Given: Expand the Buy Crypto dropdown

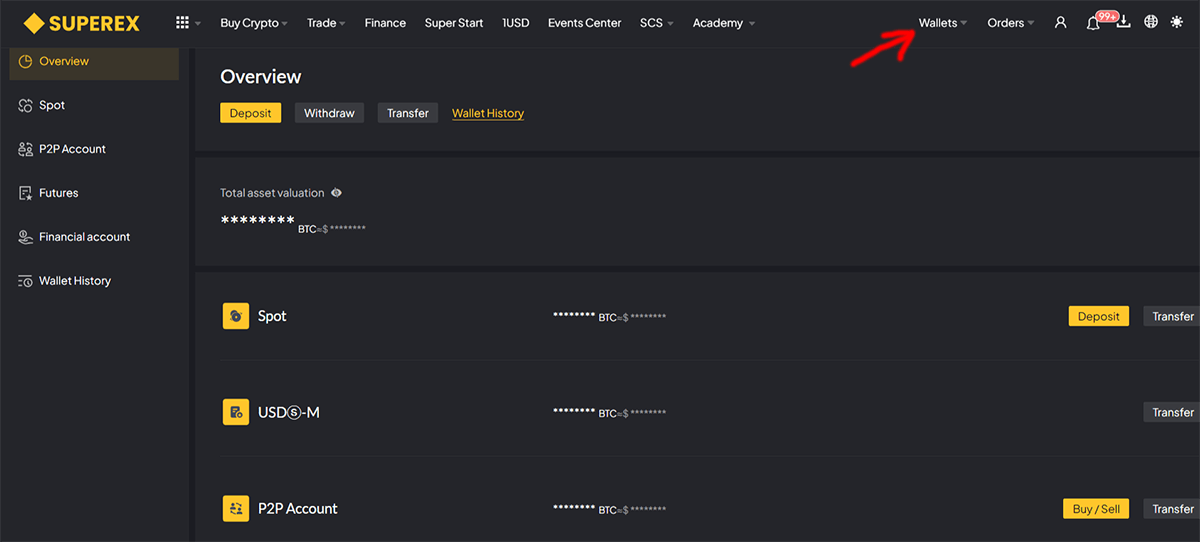Looking at the screenshot, I should [254, 23].
